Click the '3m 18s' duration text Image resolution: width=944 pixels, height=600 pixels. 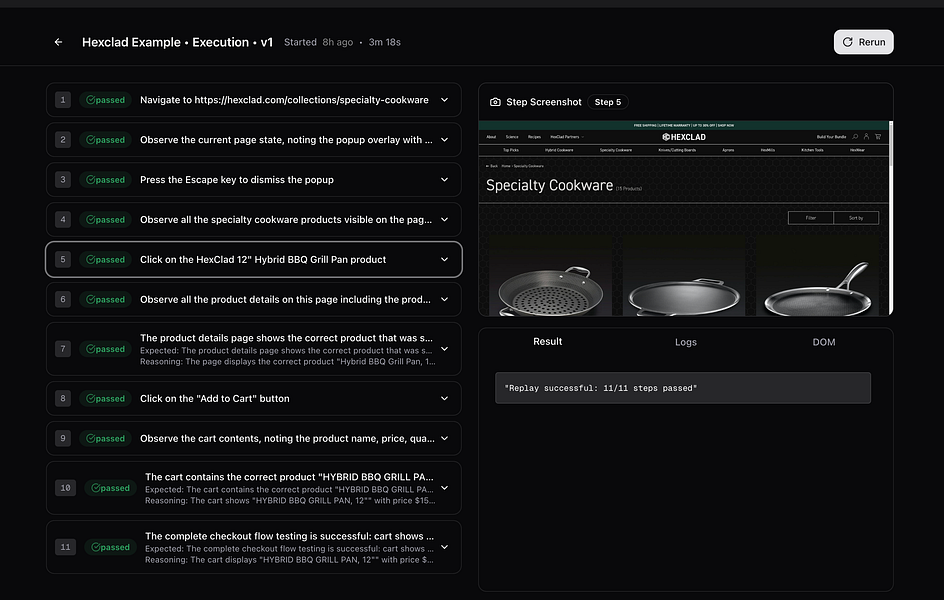coord(385,42)
